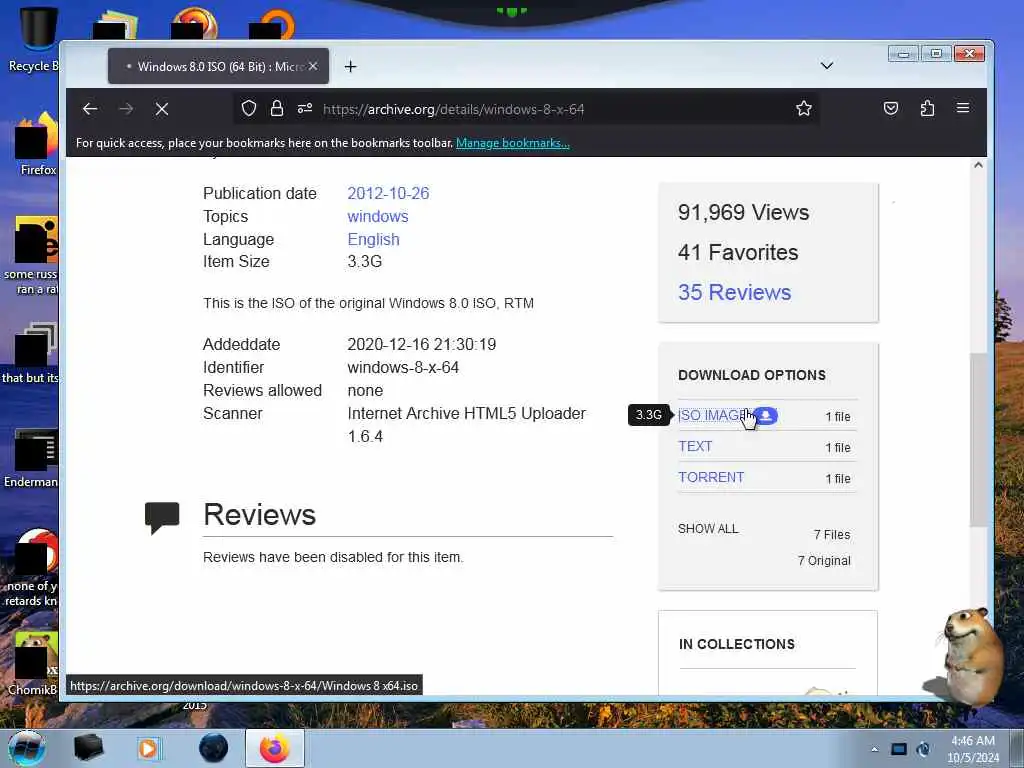
Task: Click the ISO description sentence
Action: click(x=368, y=303)
